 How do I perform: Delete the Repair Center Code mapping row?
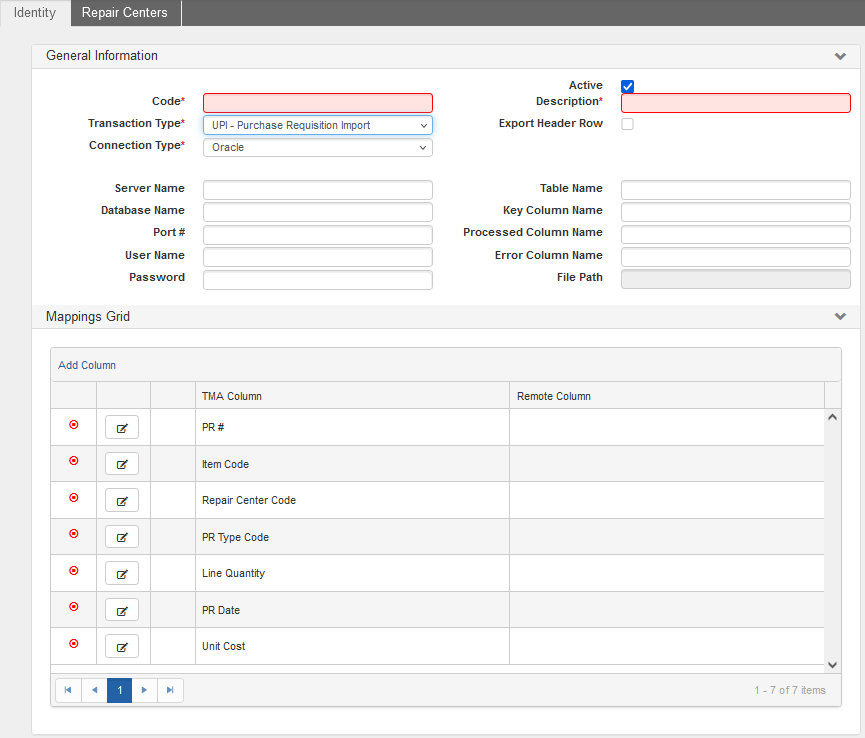click(73, 498)
